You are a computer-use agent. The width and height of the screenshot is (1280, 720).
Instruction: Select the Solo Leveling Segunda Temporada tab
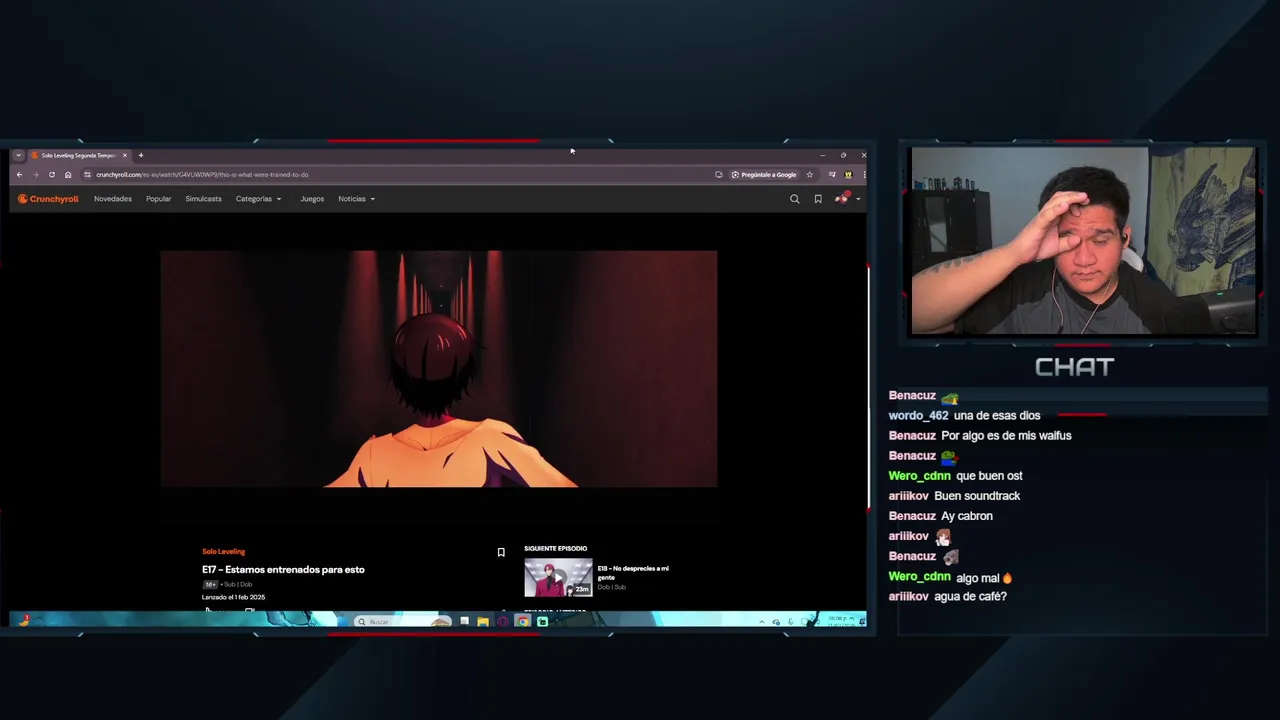(78, 155)
